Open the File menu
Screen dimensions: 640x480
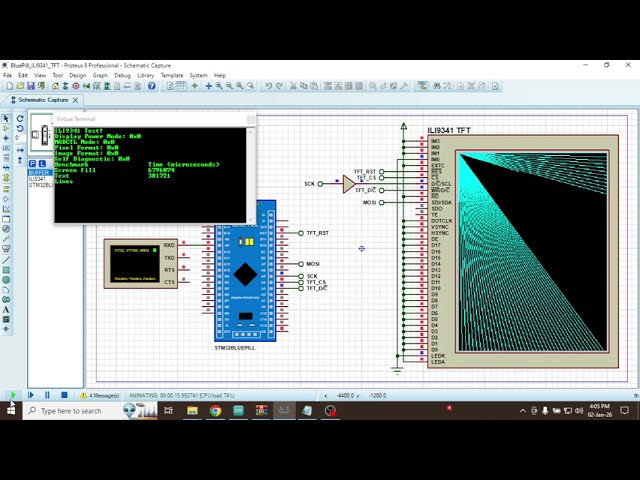point(7,75)
